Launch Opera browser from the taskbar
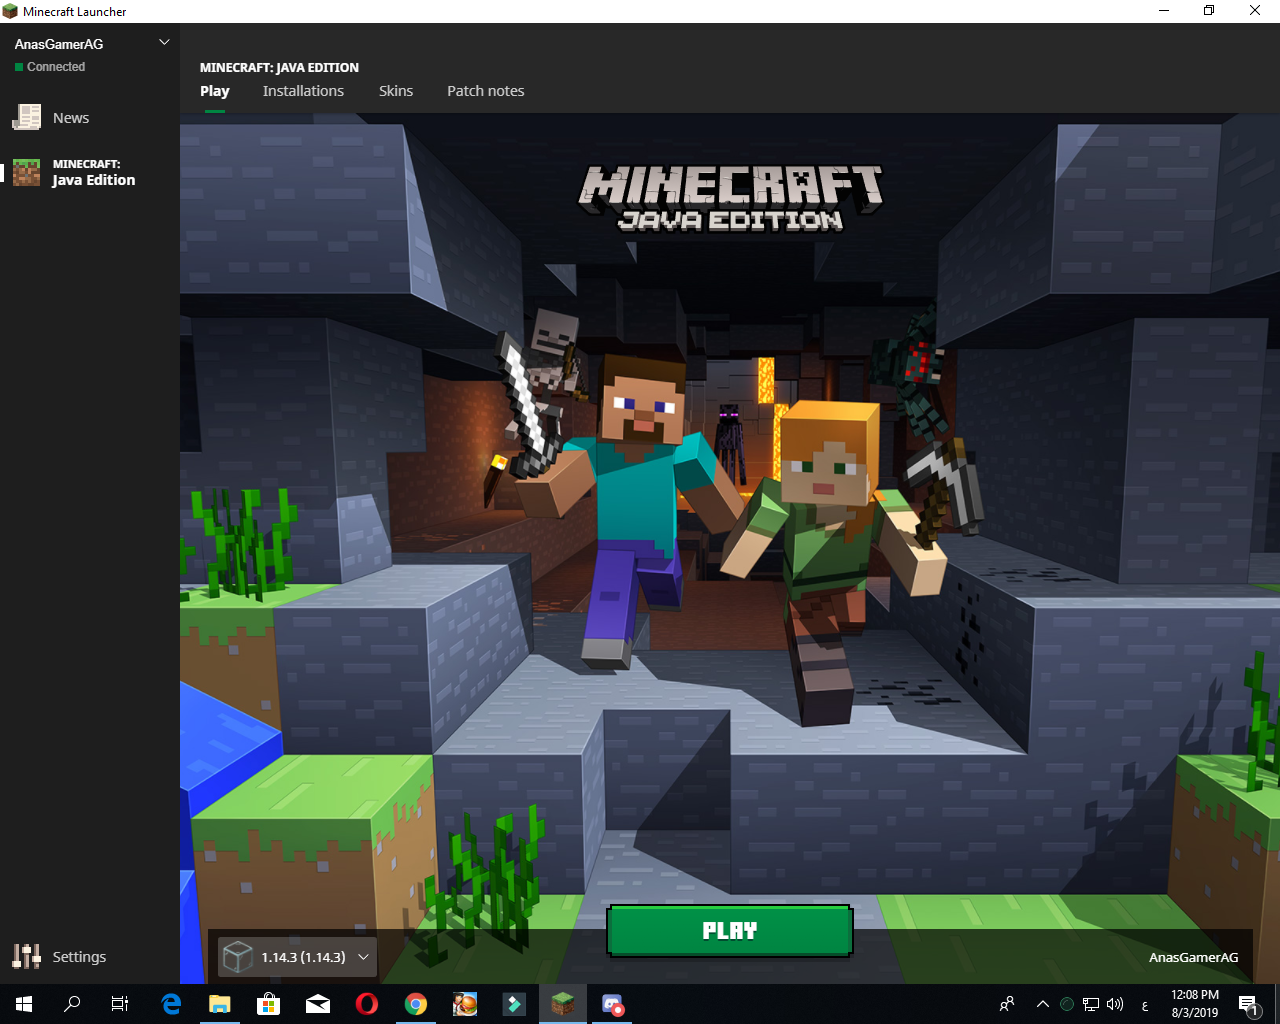The height and width of the screenshot is (1024, 1280). pos(367,1004)
